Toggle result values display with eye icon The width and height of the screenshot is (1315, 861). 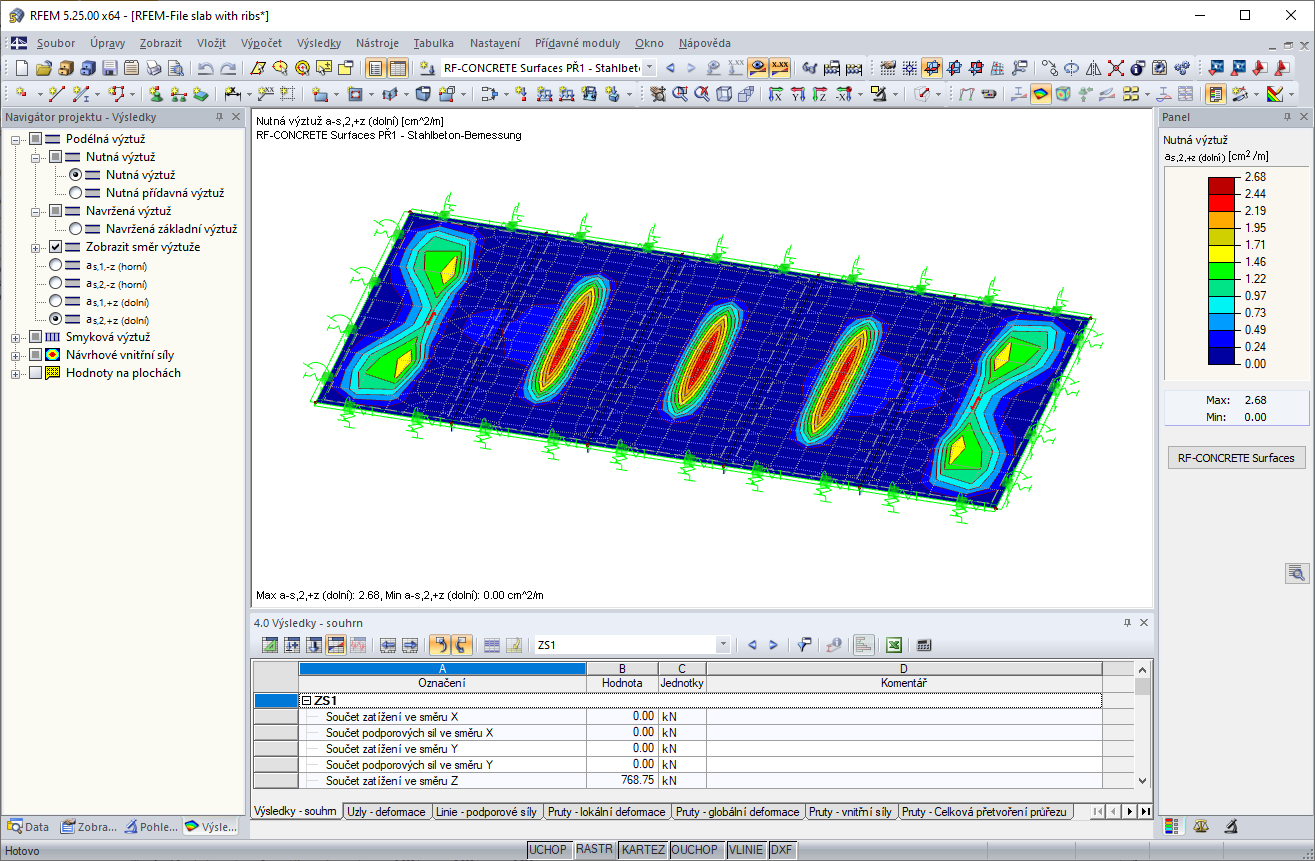point(758,68)
